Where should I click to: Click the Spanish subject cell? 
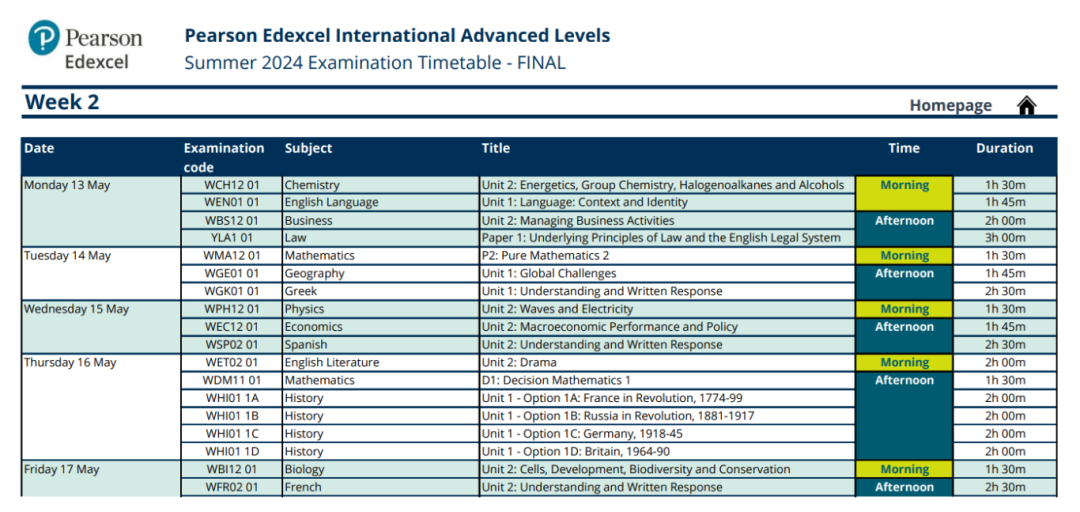point(381,345)
